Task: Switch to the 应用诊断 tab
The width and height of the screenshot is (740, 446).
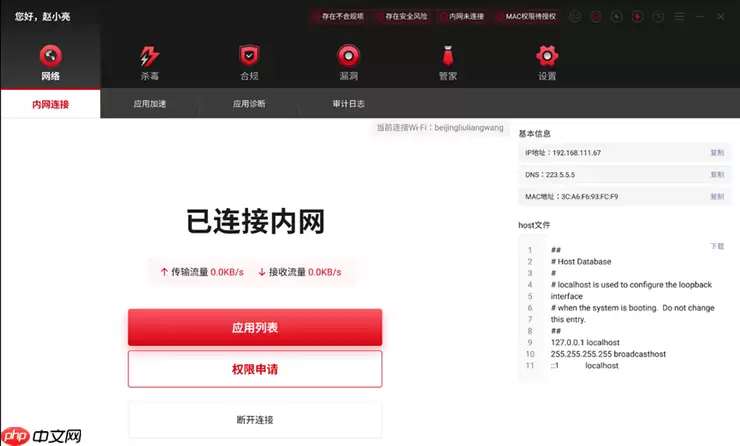Action: tap(249, 104)
